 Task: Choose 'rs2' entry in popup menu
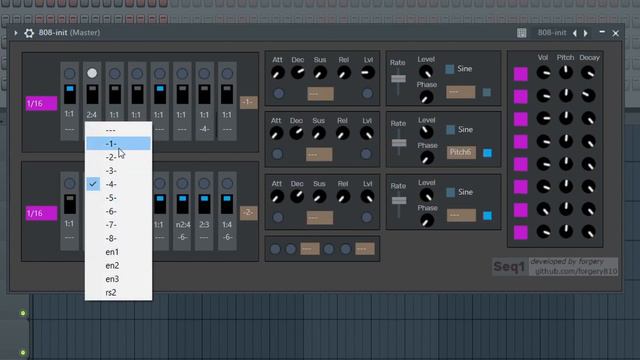118,292
